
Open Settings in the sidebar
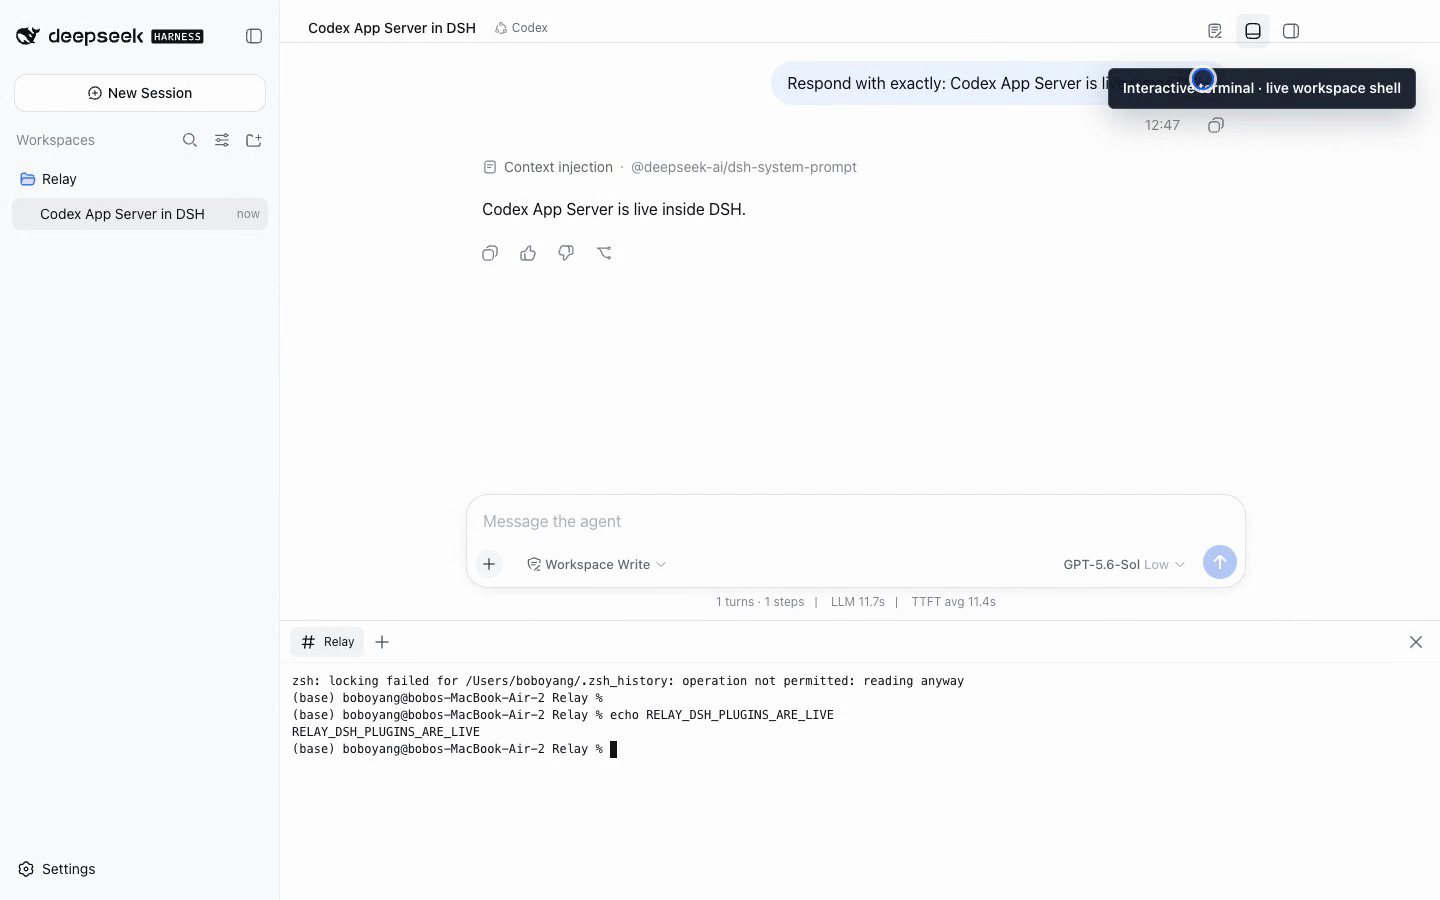57,869
